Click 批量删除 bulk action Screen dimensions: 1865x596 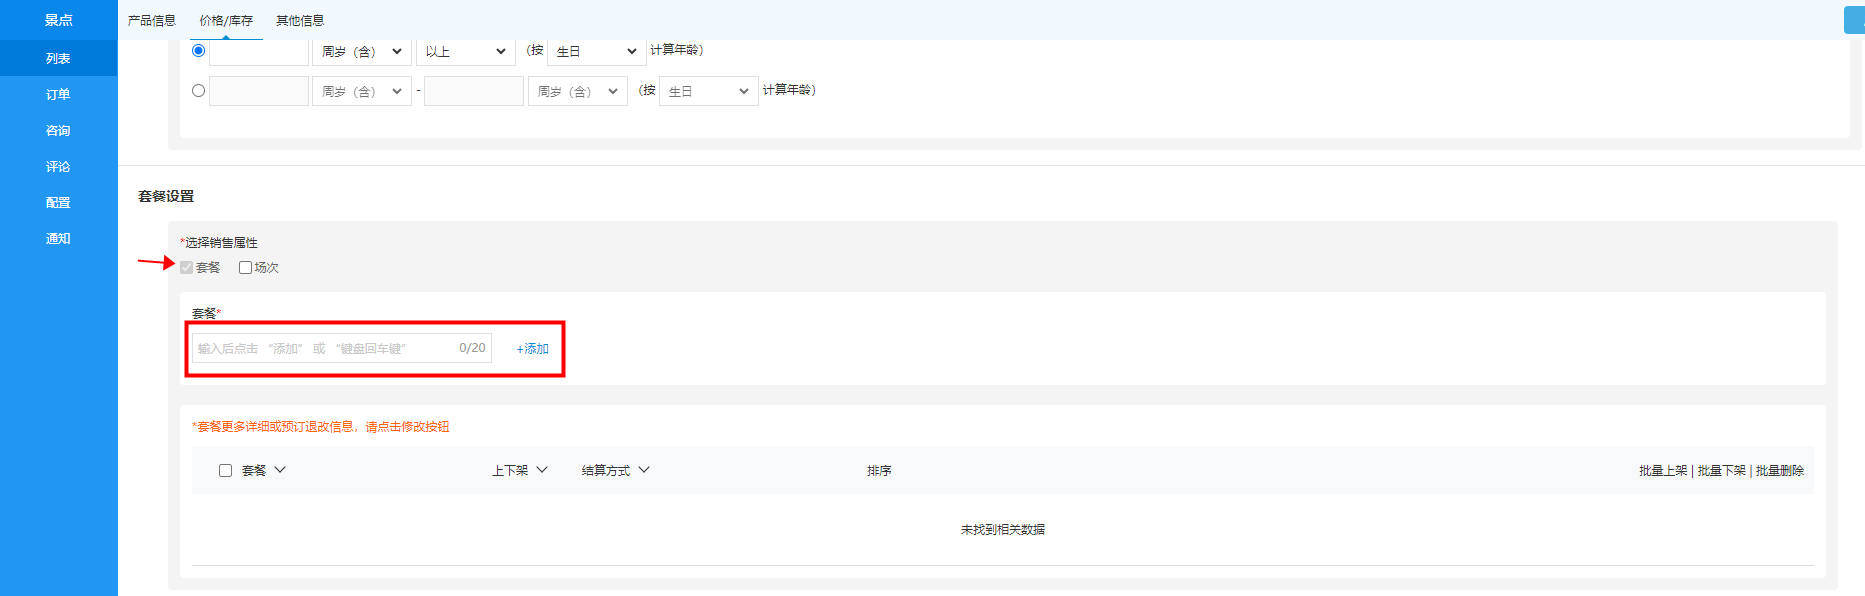tap(1780, 471)
